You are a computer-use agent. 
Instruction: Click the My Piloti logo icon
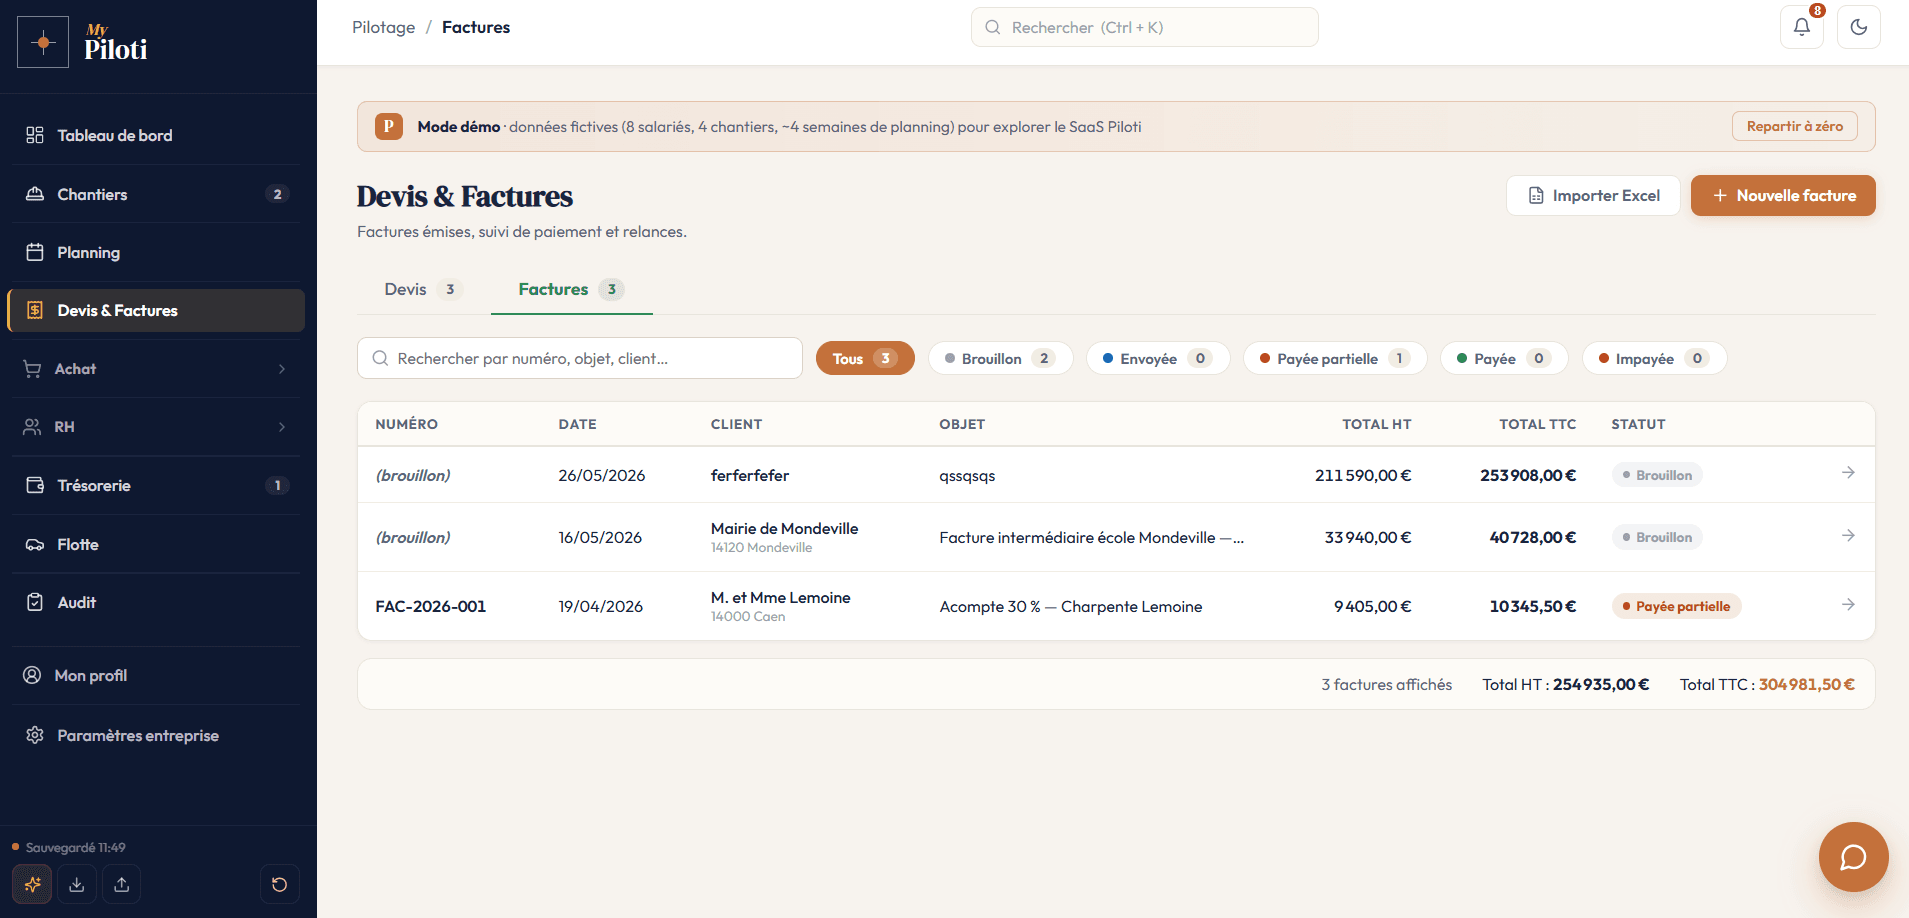[x=43, y=42]
